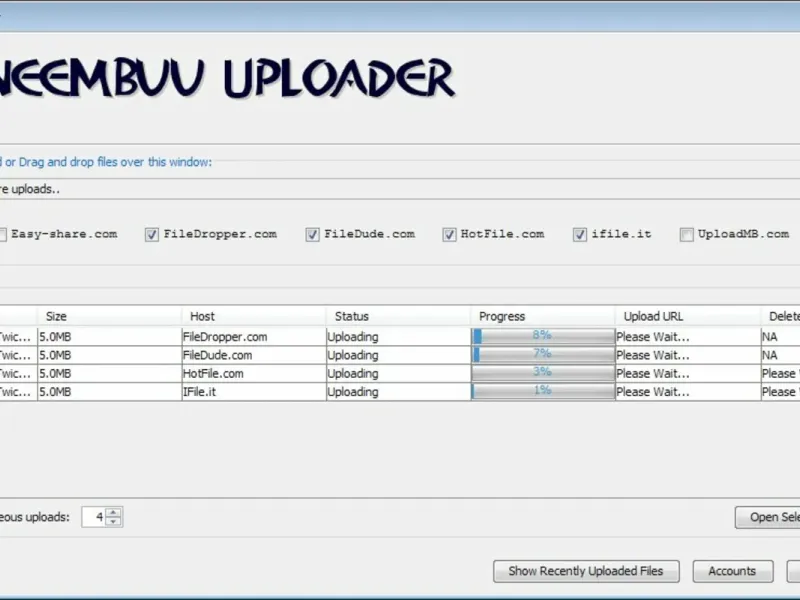Image resolution: width=800 pixels, height=600 pixels.
Task: Click the Status column header
Action: (398, 316)
